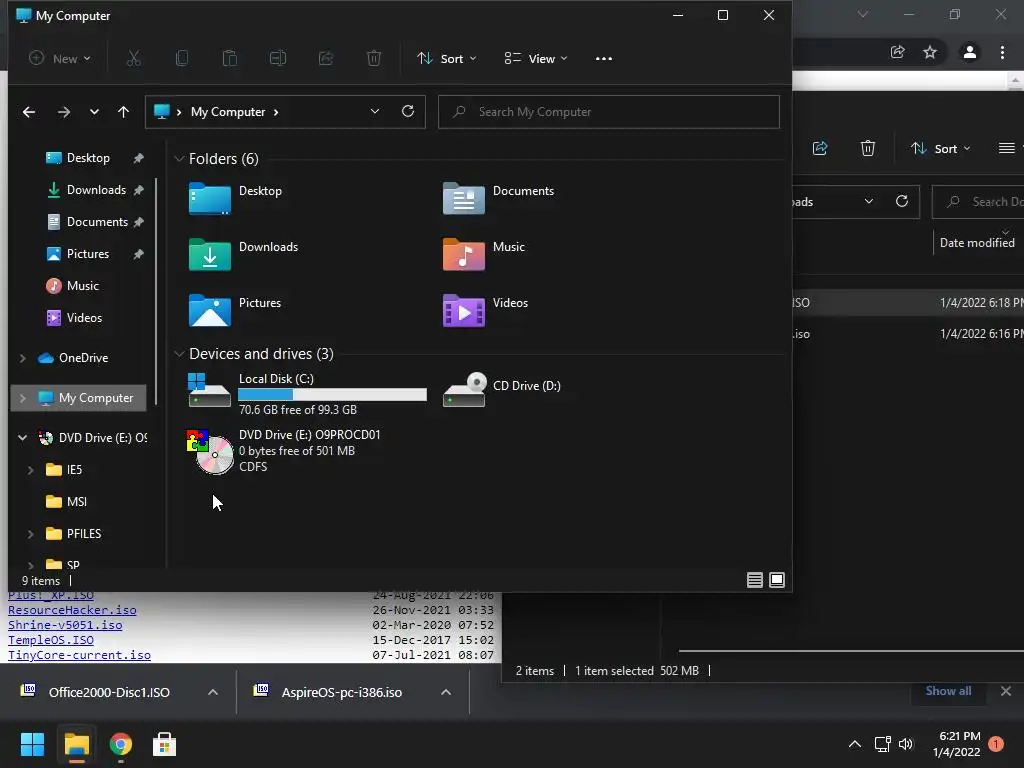Go forward with the forward arrow

[63, 112]
